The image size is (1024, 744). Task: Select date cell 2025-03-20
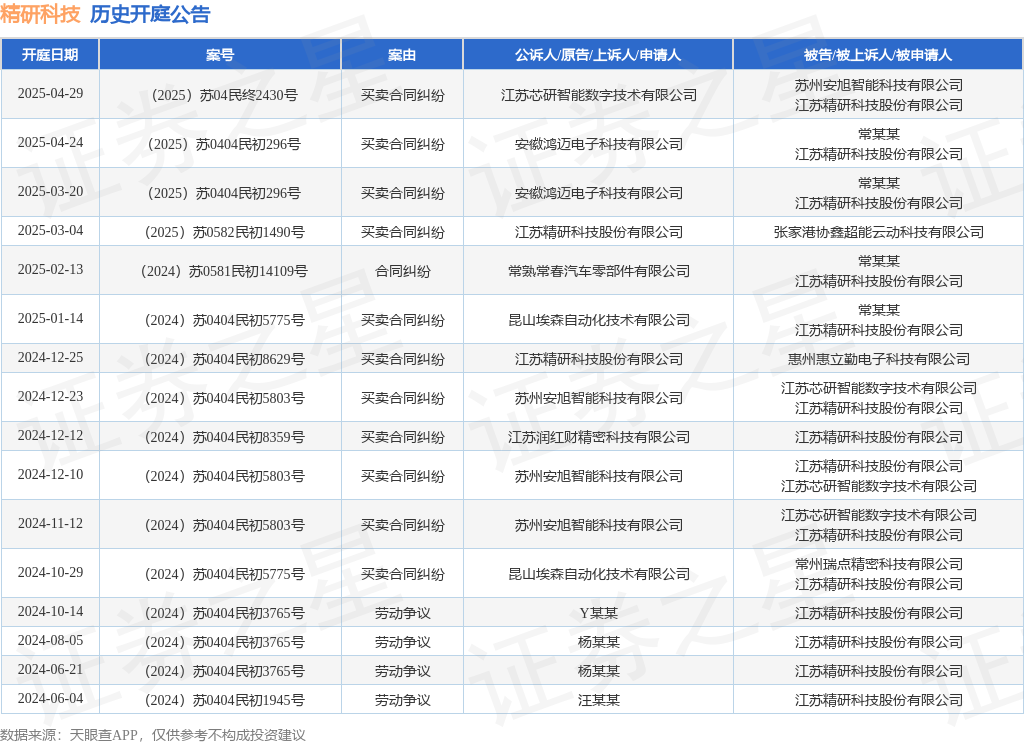pos(50,191)
